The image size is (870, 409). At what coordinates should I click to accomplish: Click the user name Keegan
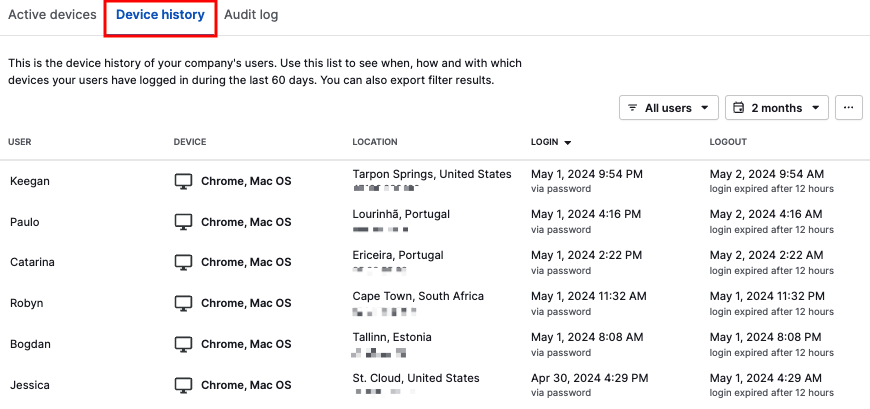(30, 181)
